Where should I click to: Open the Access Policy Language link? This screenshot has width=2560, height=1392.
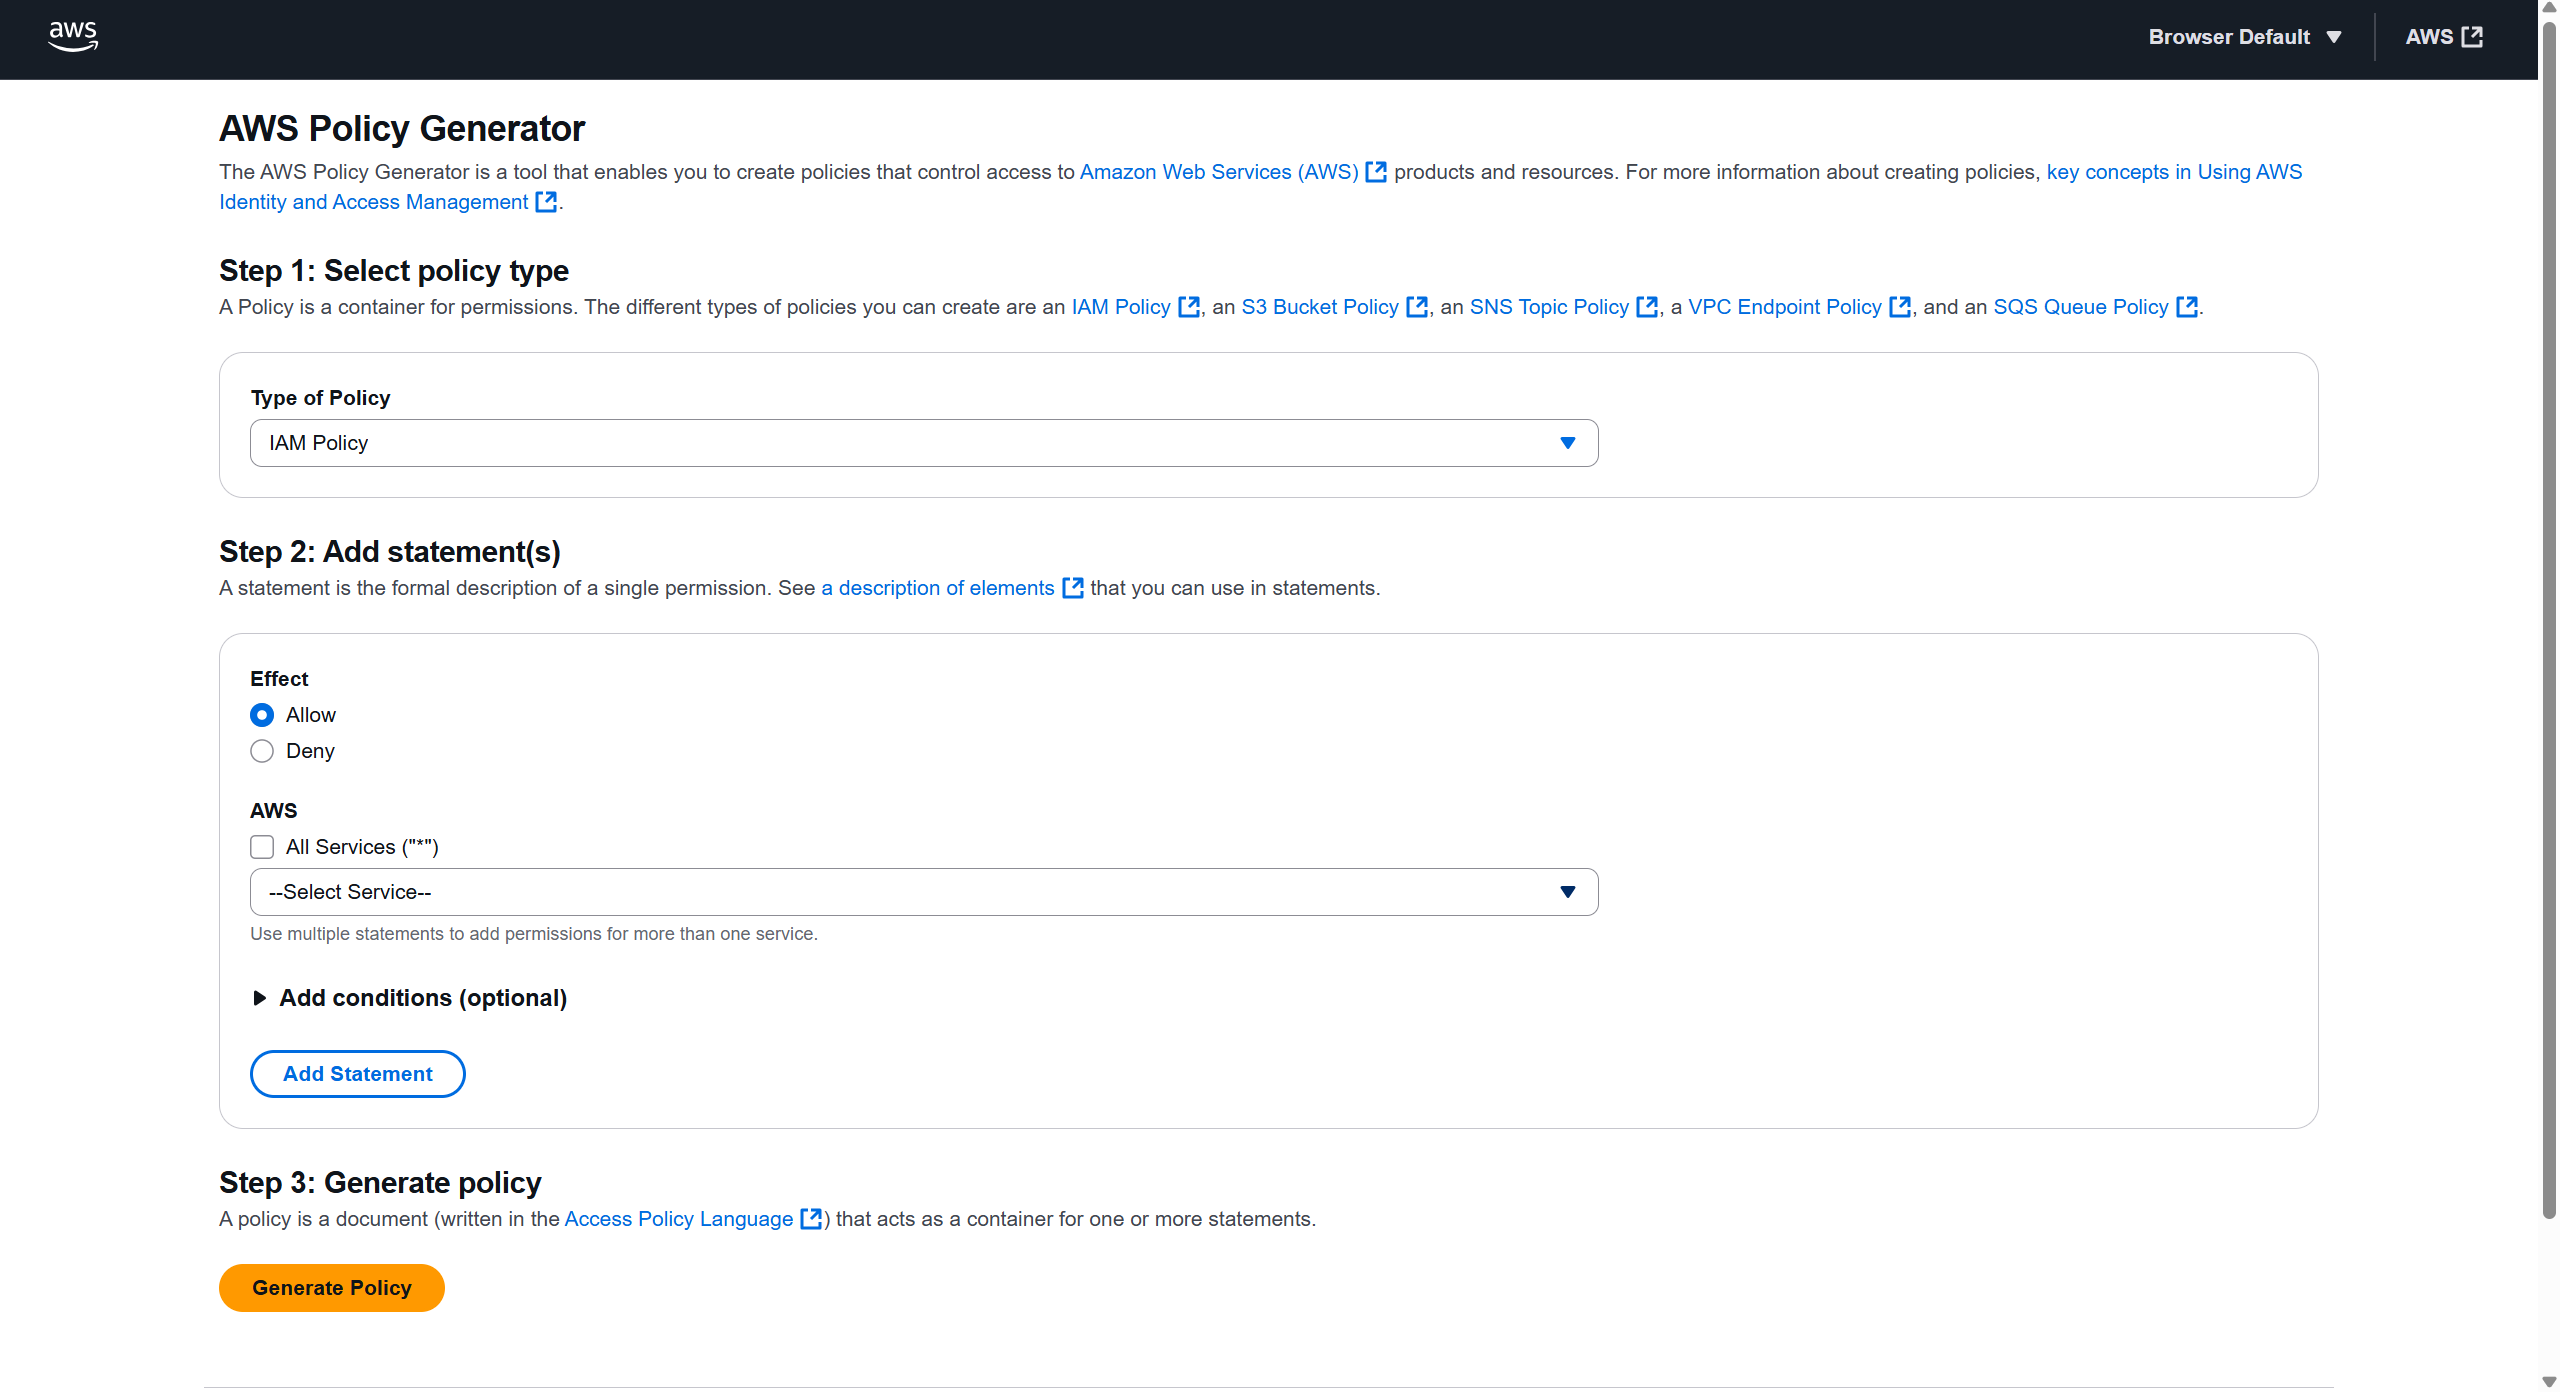(x=679, y=1219)
